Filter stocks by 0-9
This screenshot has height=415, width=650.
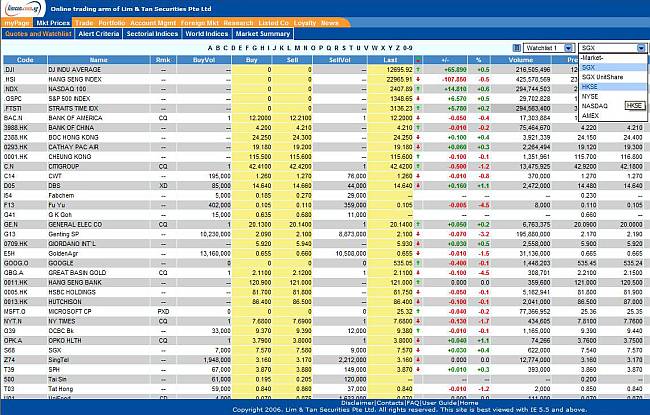[x=407, y=48]
